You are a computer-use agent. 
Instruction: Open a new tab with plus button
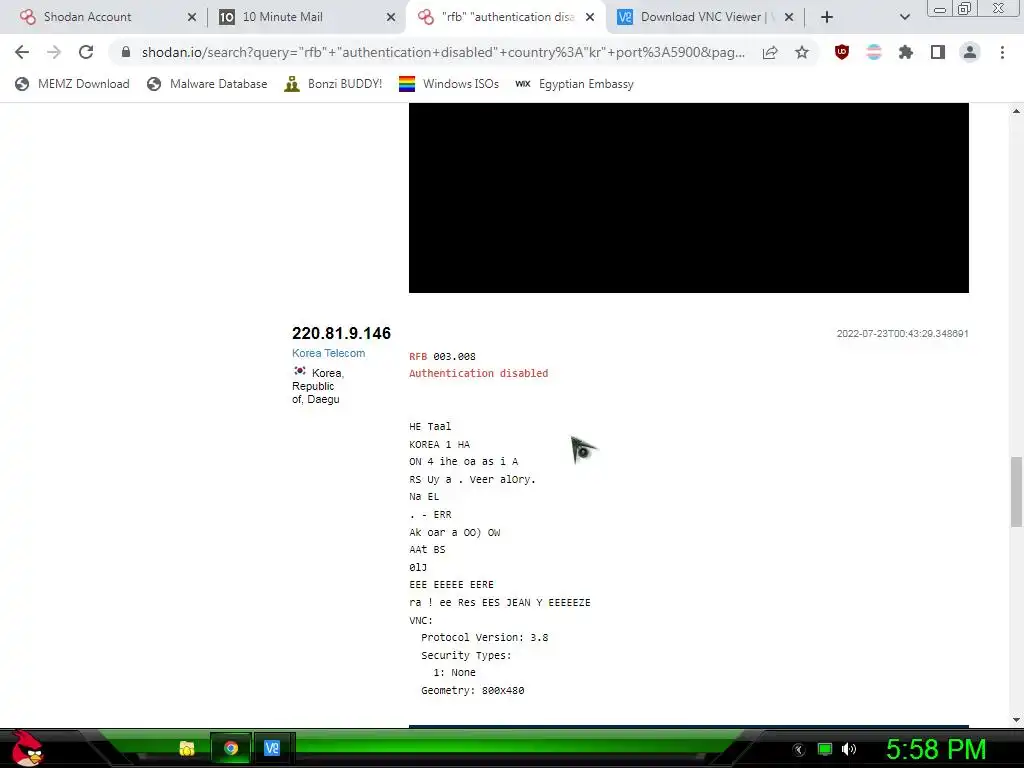coord(827,17)
